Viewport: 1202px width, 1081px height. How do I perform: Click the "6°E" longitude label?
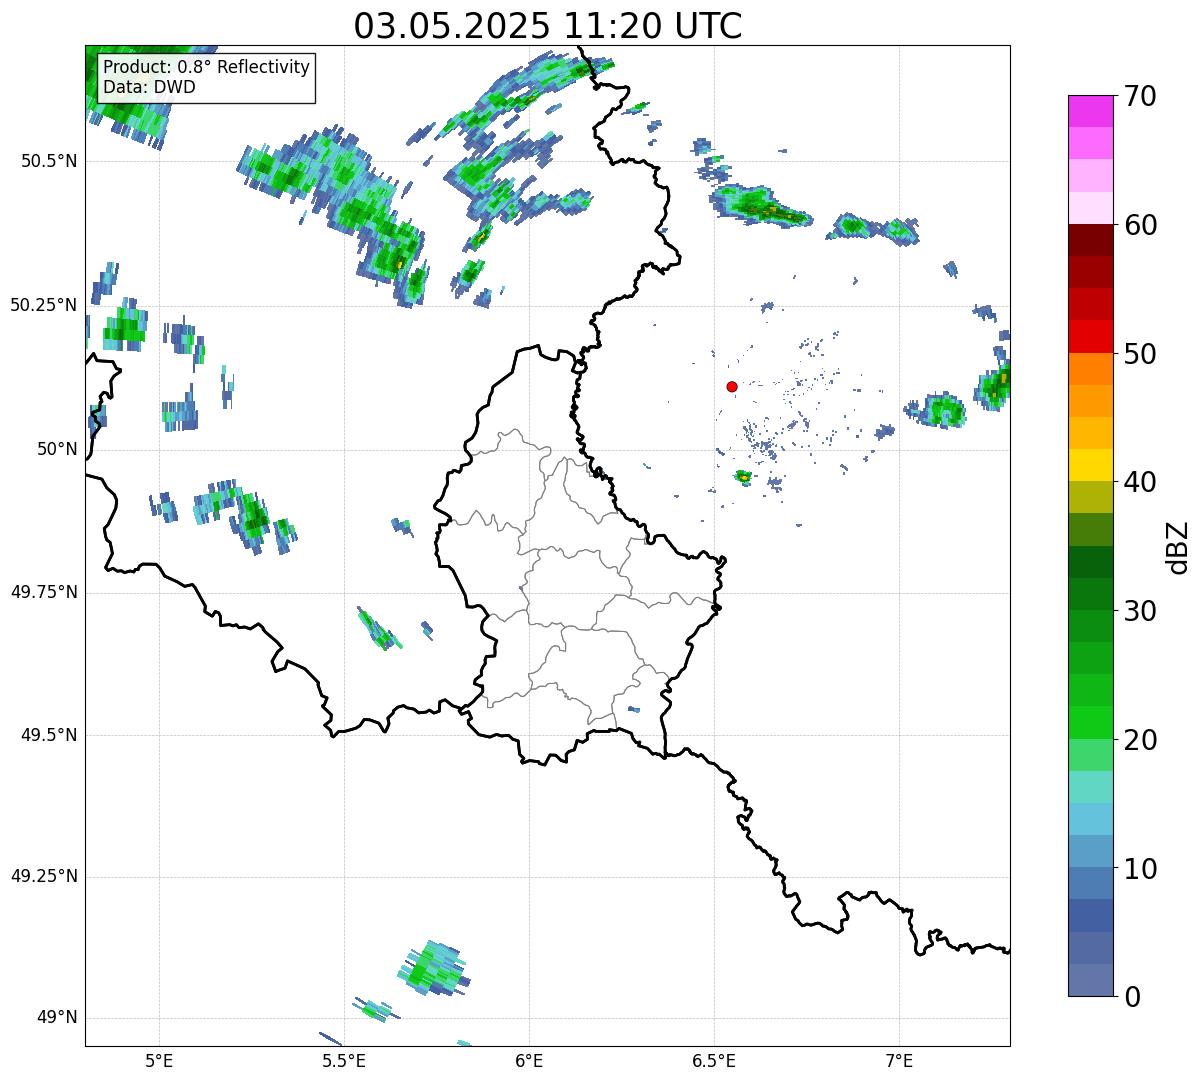[529, 1060]
